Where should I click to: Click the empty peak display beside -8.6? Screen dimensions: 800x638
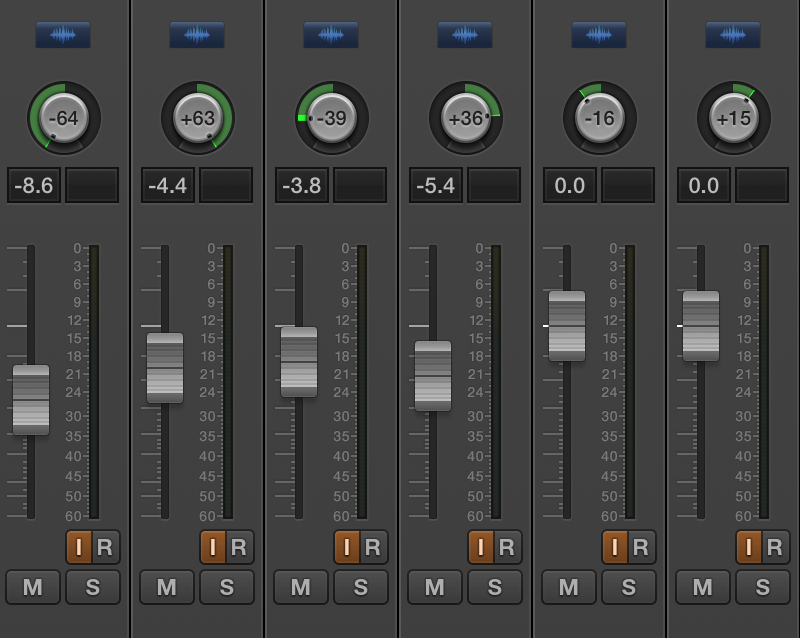[92, 185]
